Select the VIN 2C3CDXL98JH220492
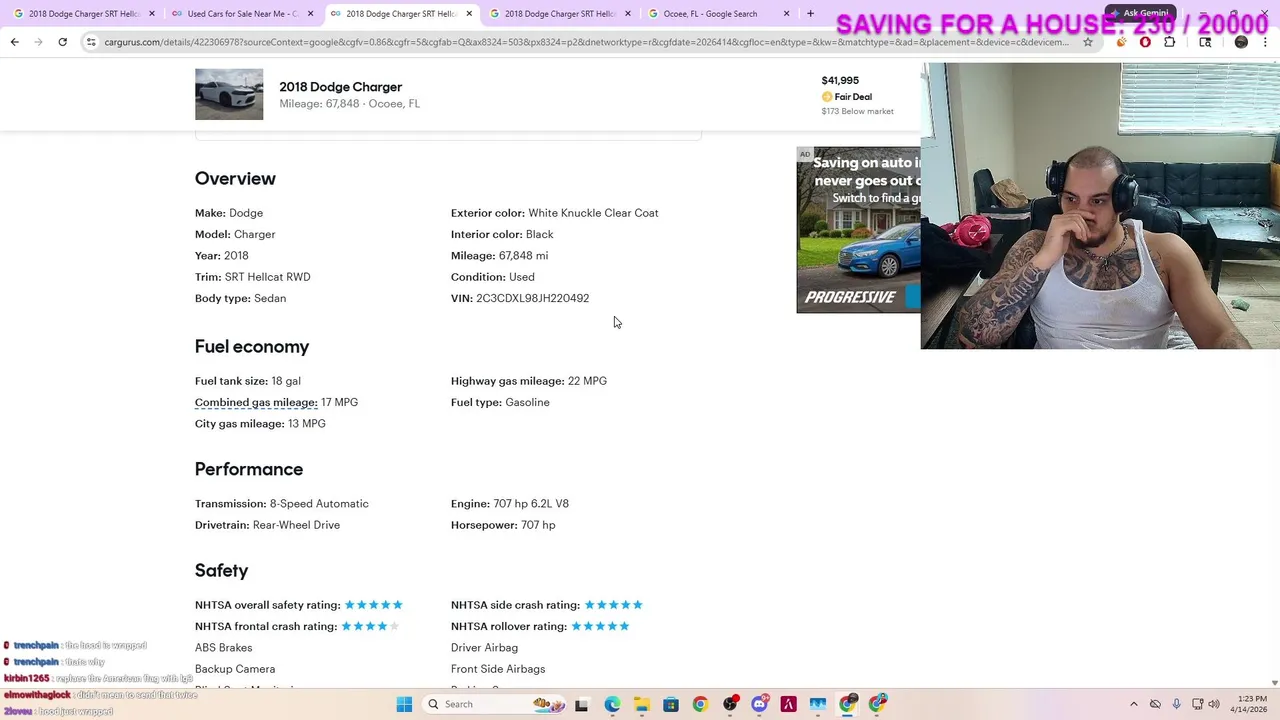 pos(532,298)
